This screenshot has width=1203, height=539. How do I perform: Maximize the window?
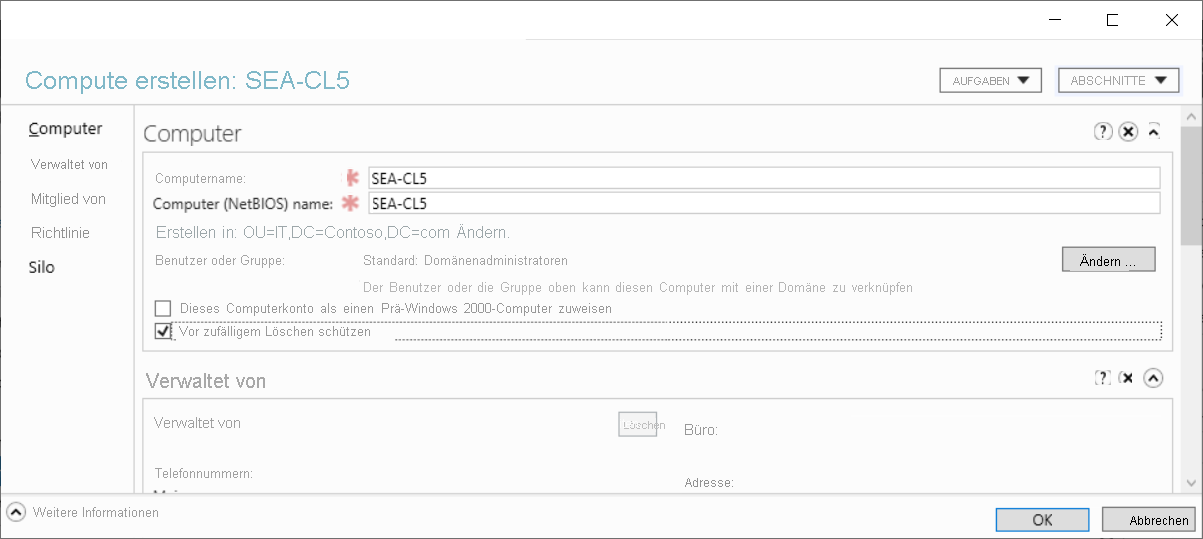coord(1112,20)
